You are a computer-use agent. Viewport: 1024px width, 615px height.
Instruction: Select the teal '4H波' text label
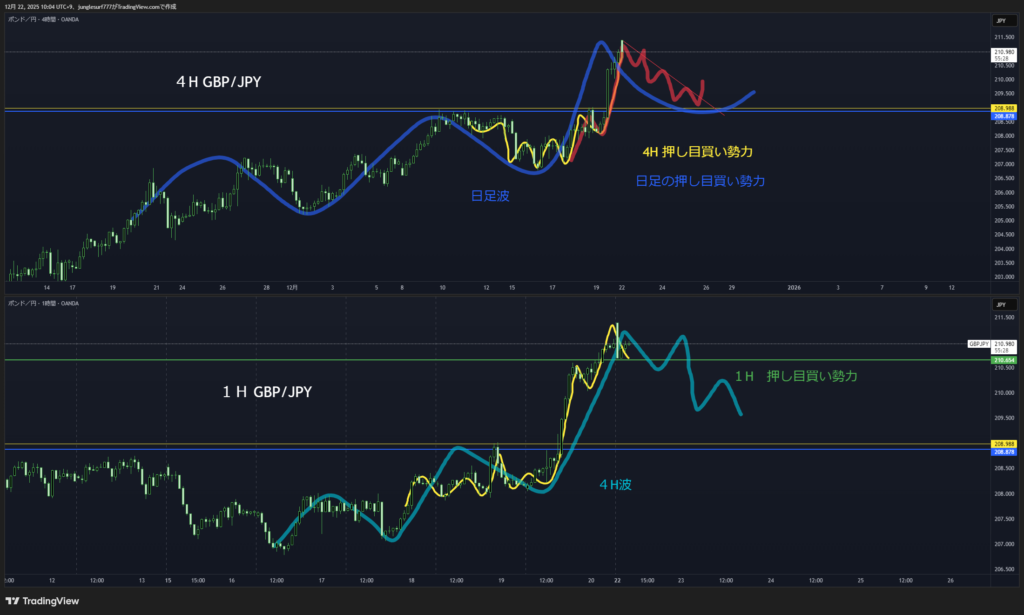615,484
